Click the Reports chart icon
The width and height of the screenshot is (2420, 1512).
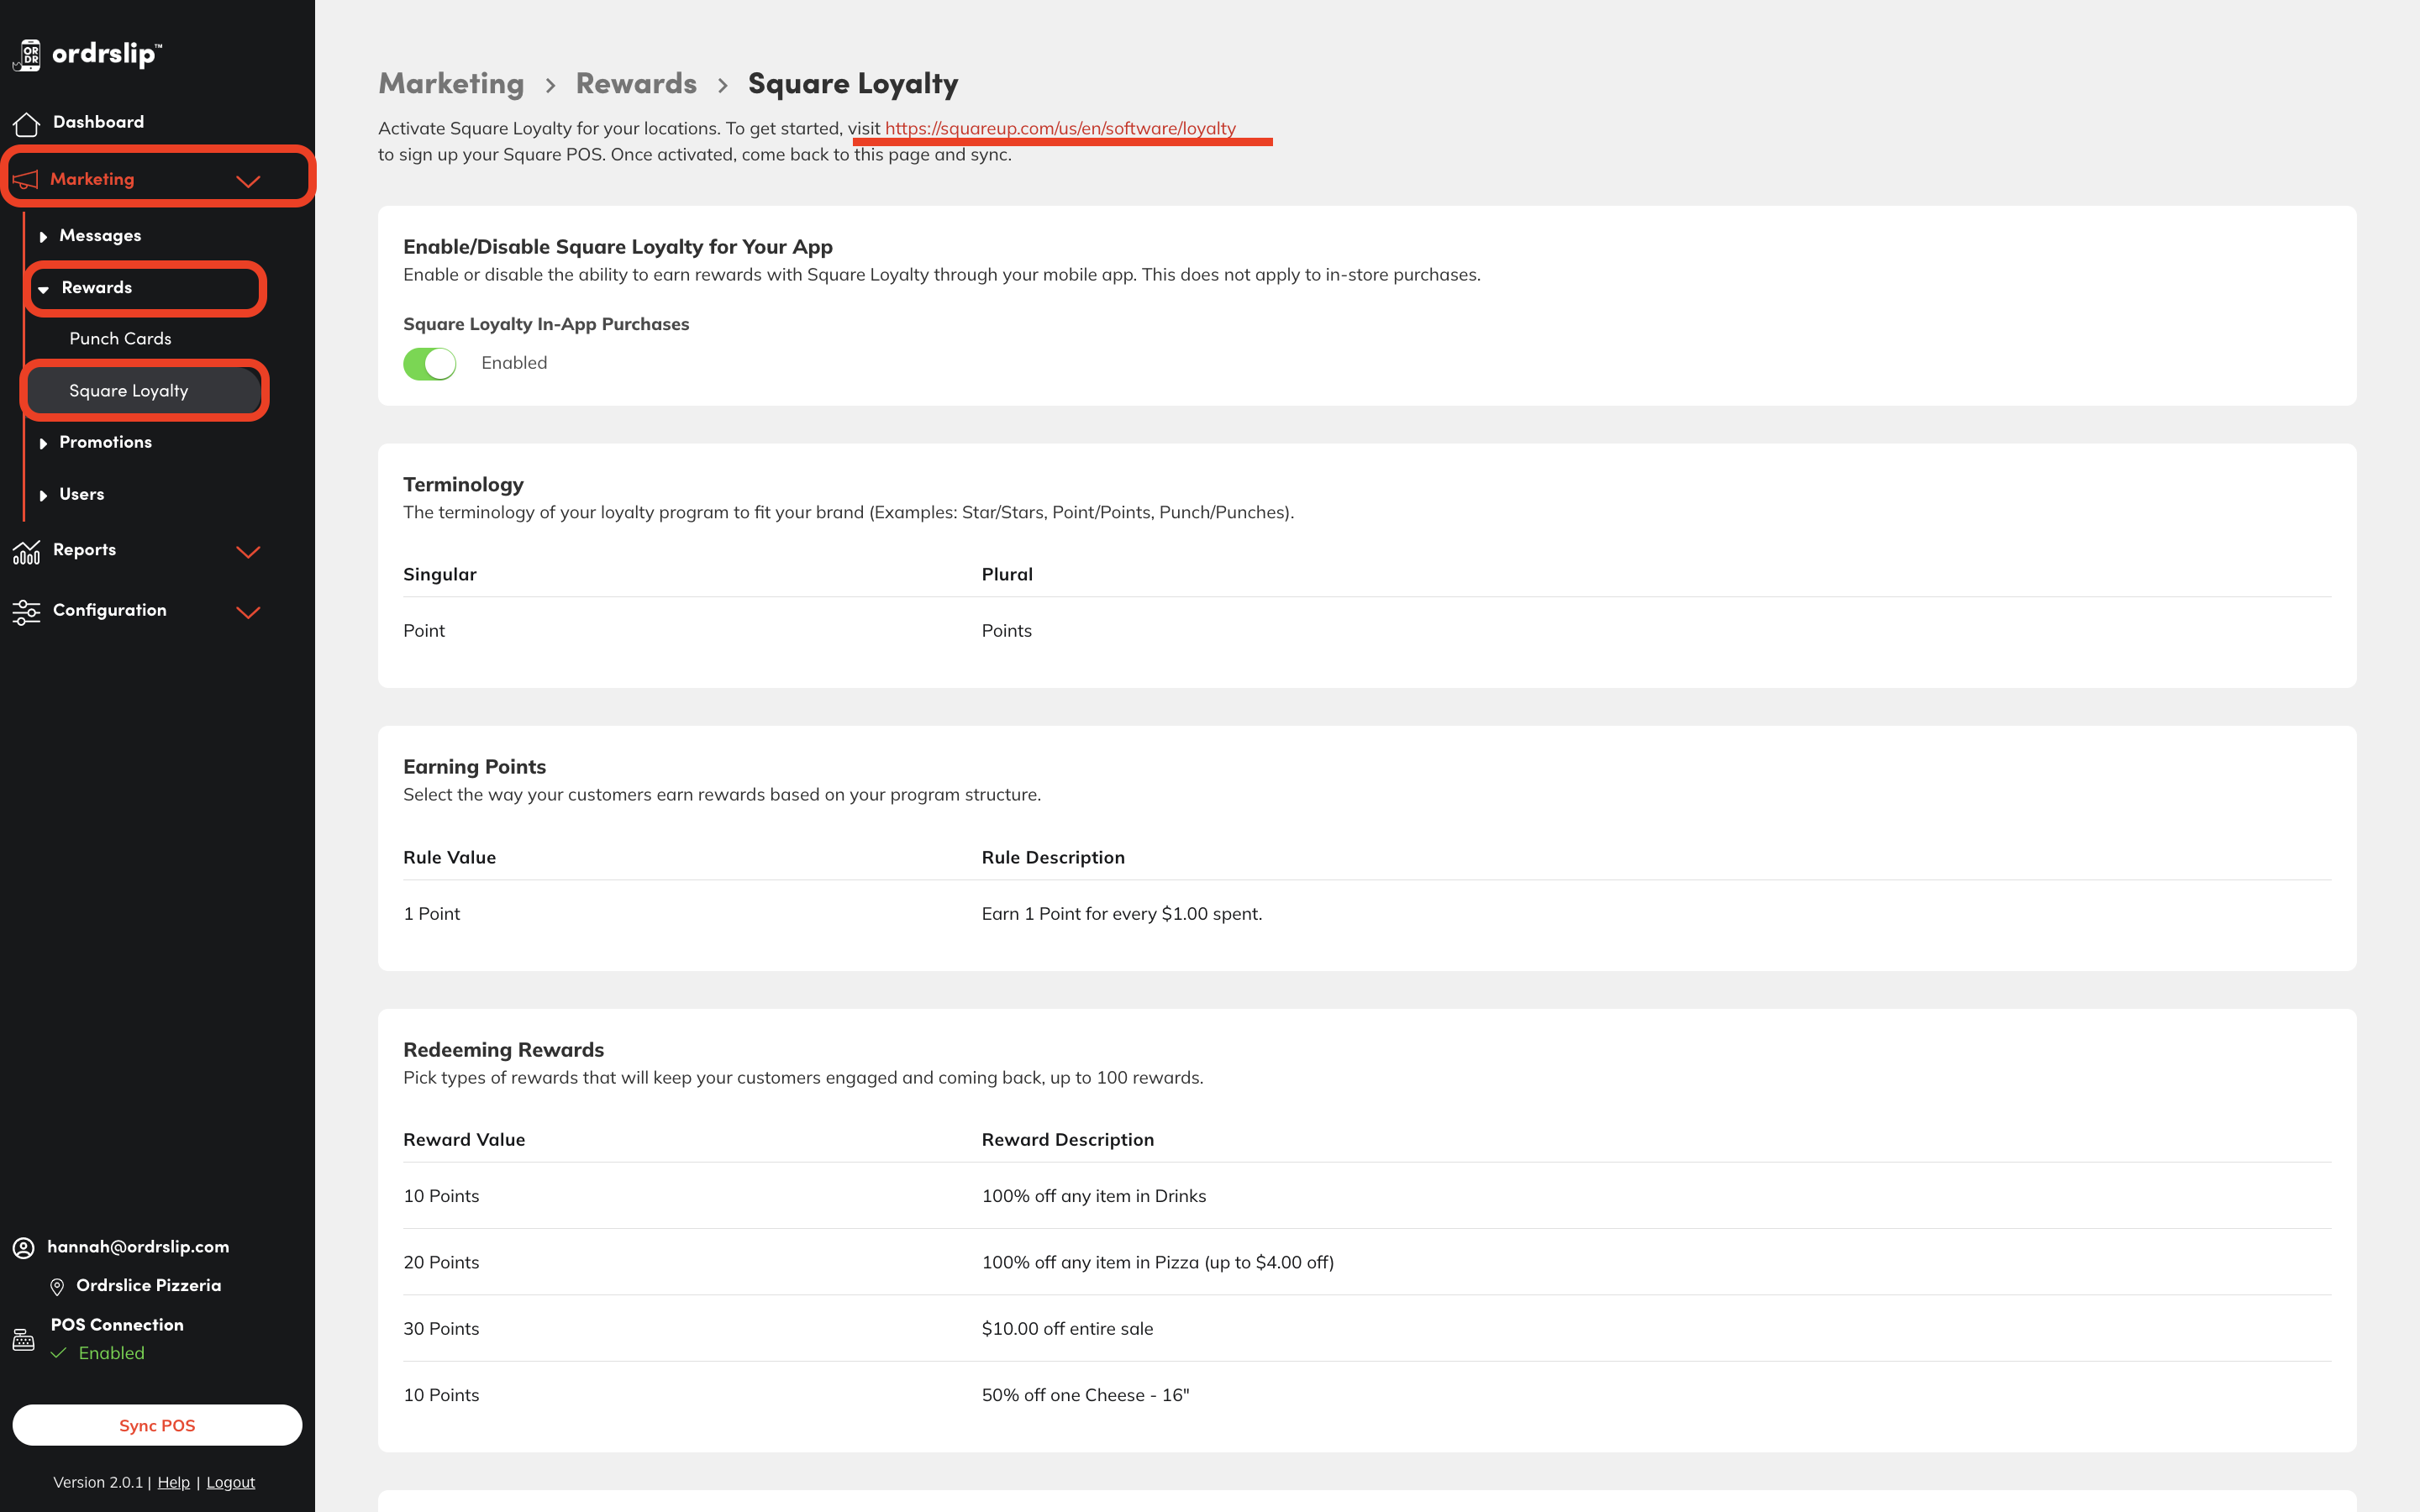(x=27, y=551)
